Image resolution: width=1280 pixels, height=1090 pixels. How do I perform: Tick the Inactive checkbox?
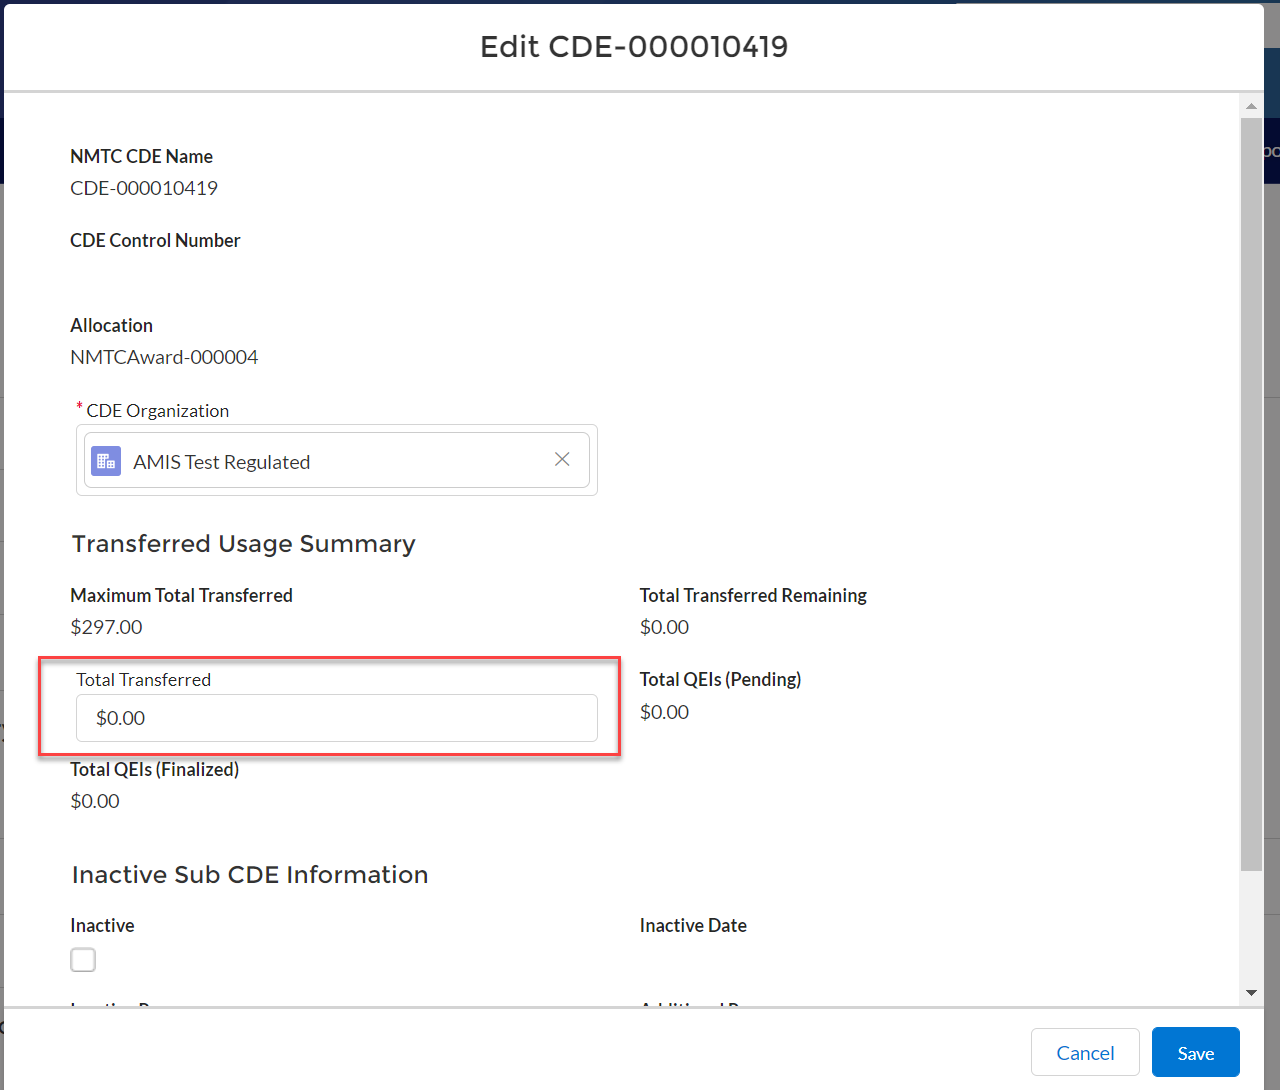(83, 960)
